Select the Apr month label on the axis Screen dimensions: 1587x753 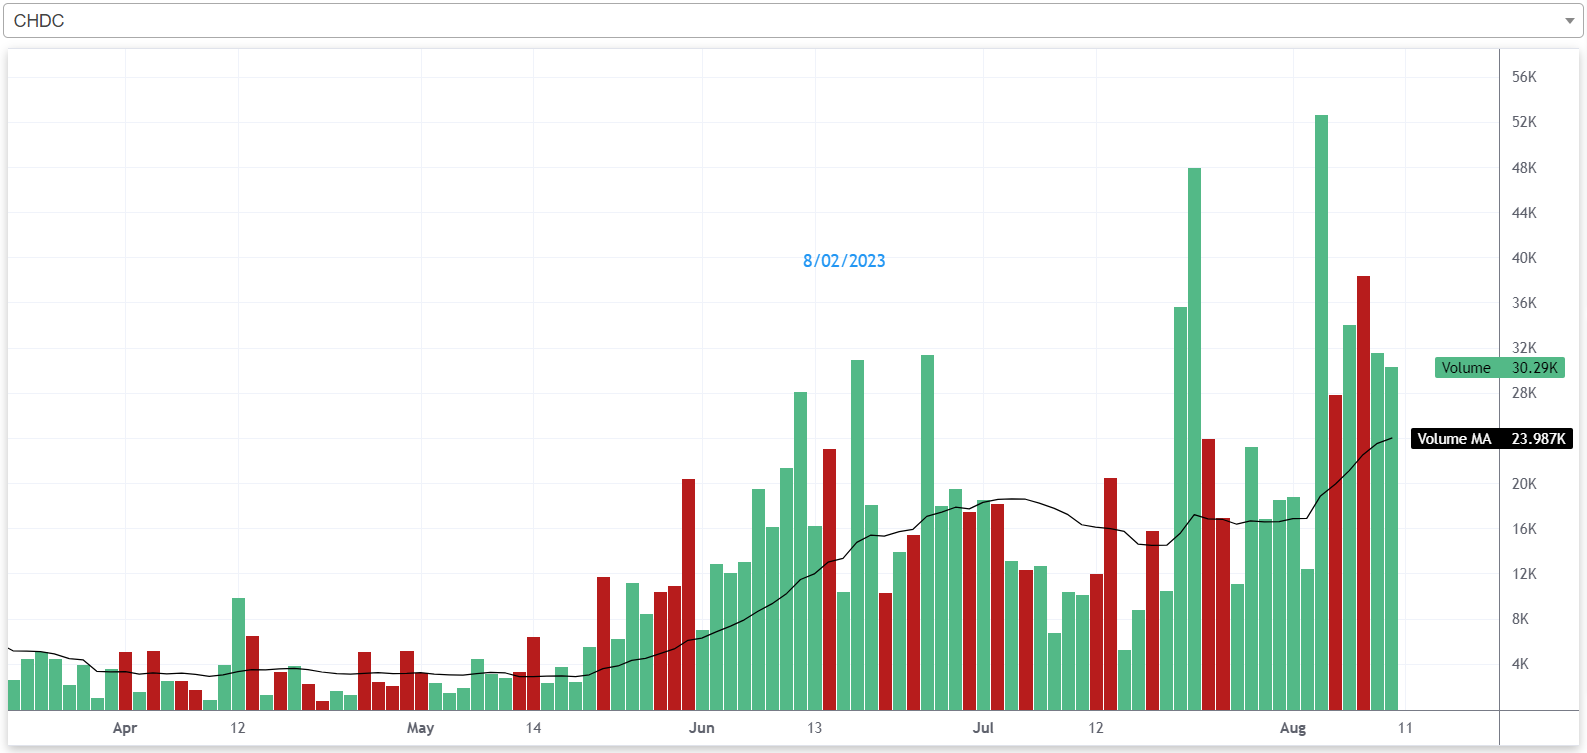click(124, 728)
